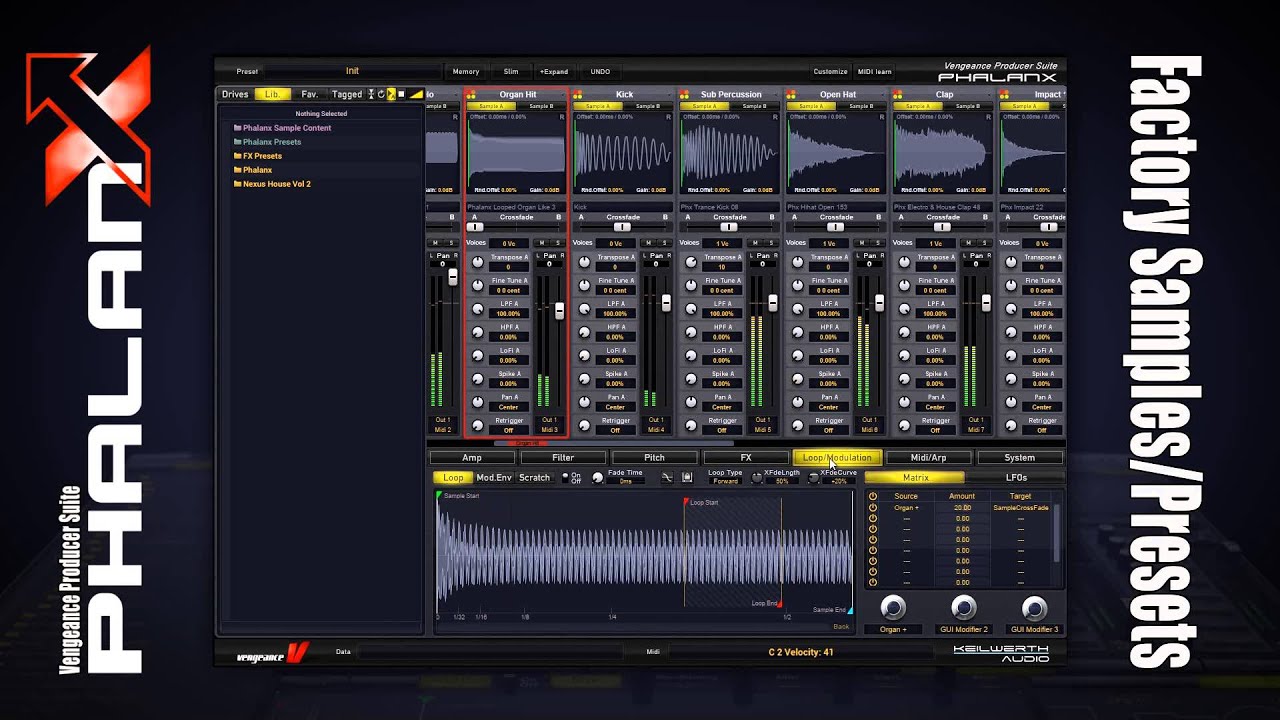Screen dimensions: 1280x720
Task: Open the Organ Hit slot dropdown arrow
Action: pyautogui.click(x=563, y=94)
